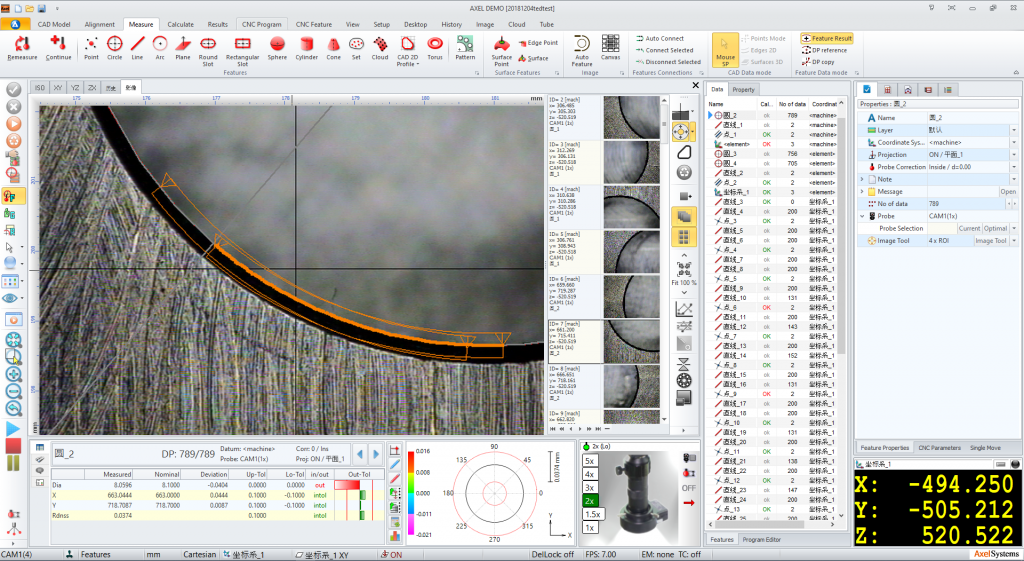The height and width of the screenshot is (561, 1024).
Task: Toggle Mouse SP CAD data mode
Action: pyautogui.click(x=725, y=51)
